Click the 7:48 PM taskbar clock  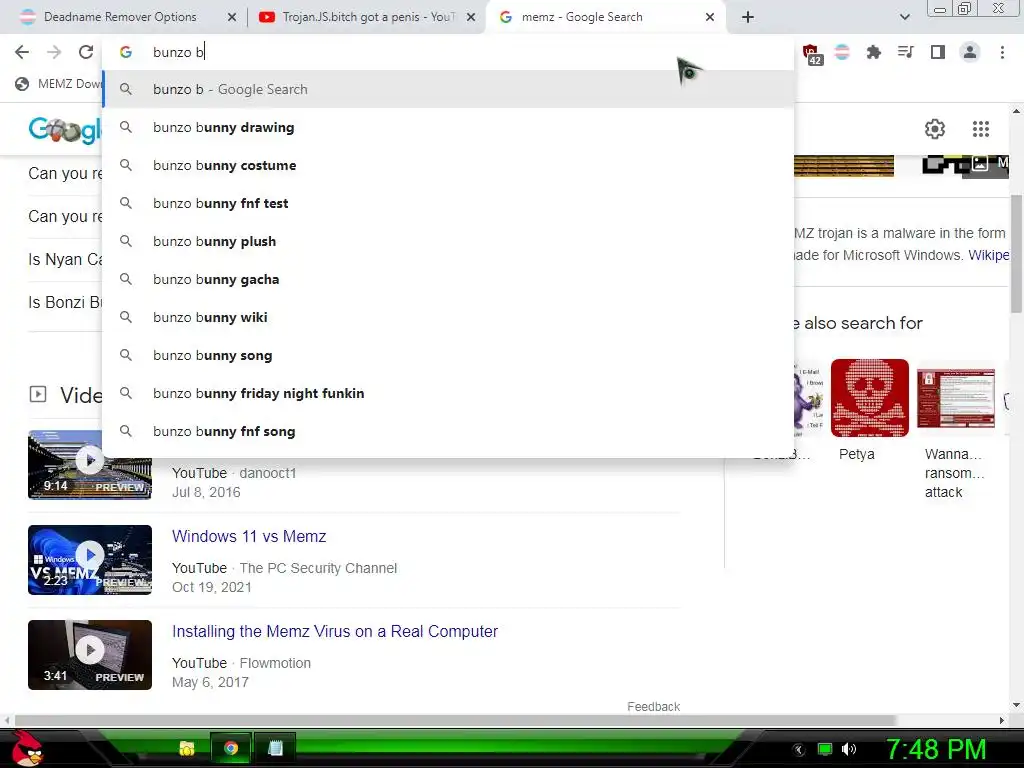coord(935,749)
